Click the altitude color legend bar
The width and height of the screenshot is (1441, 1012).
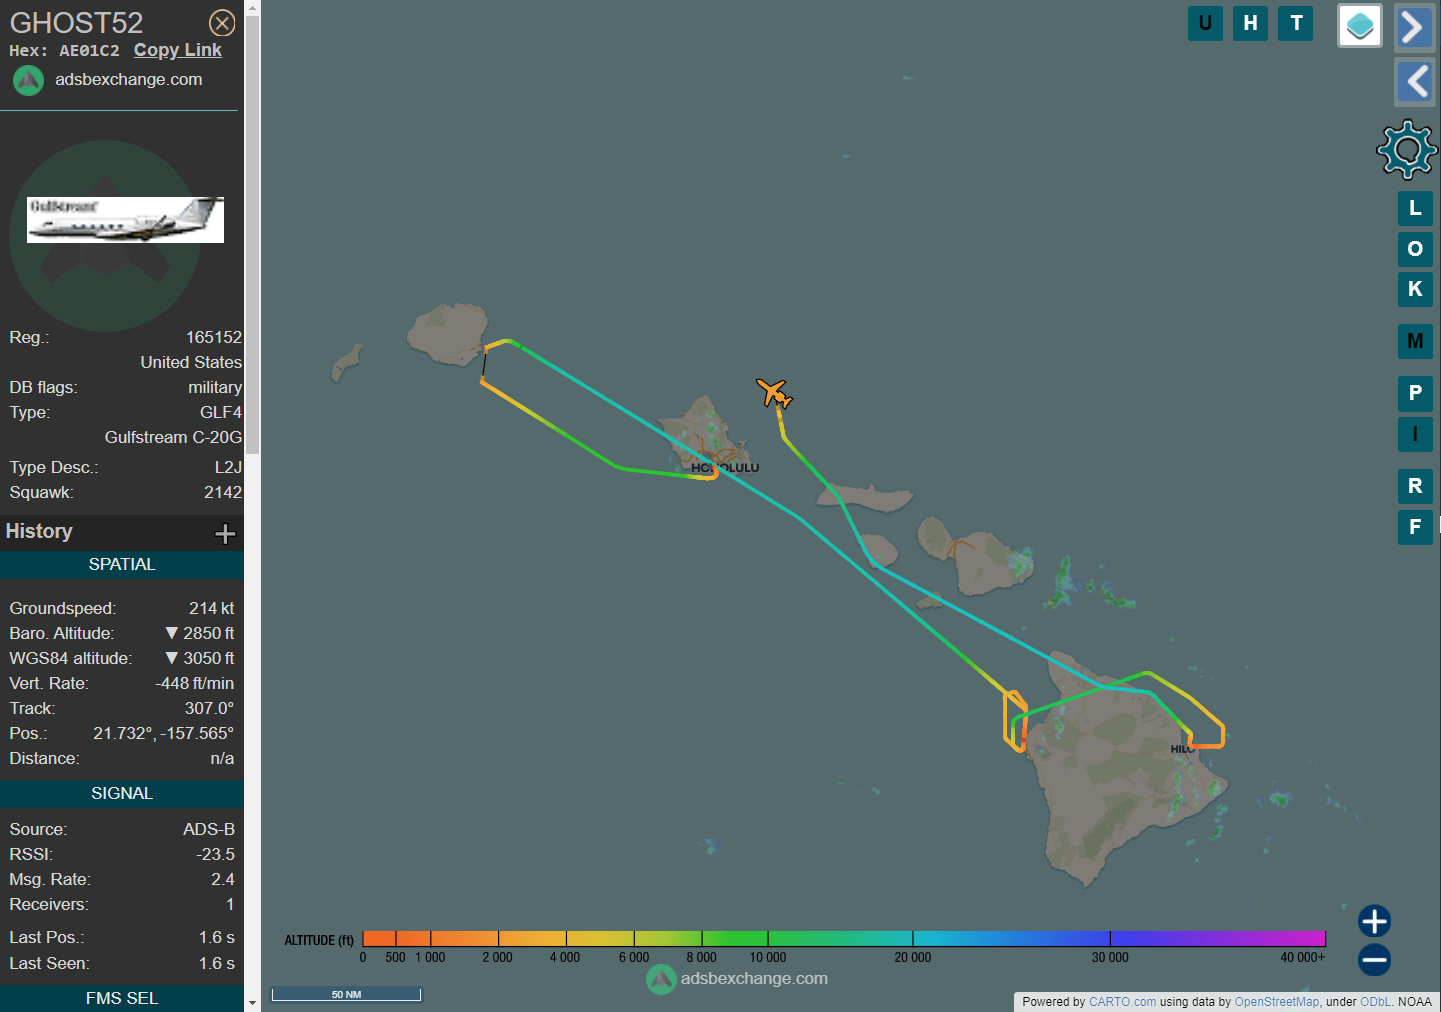tap(844, 938)
